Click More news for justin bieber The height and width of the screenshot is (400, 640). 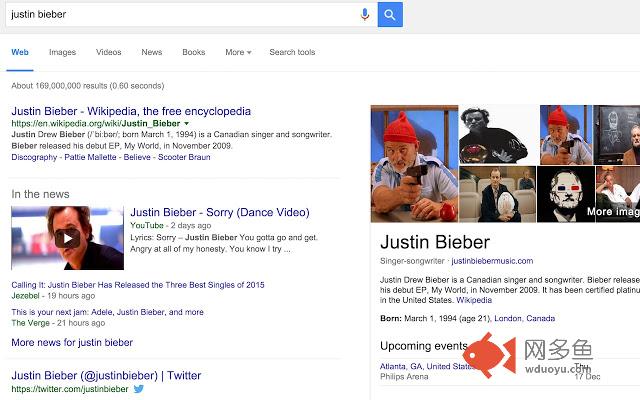[72, 342]
